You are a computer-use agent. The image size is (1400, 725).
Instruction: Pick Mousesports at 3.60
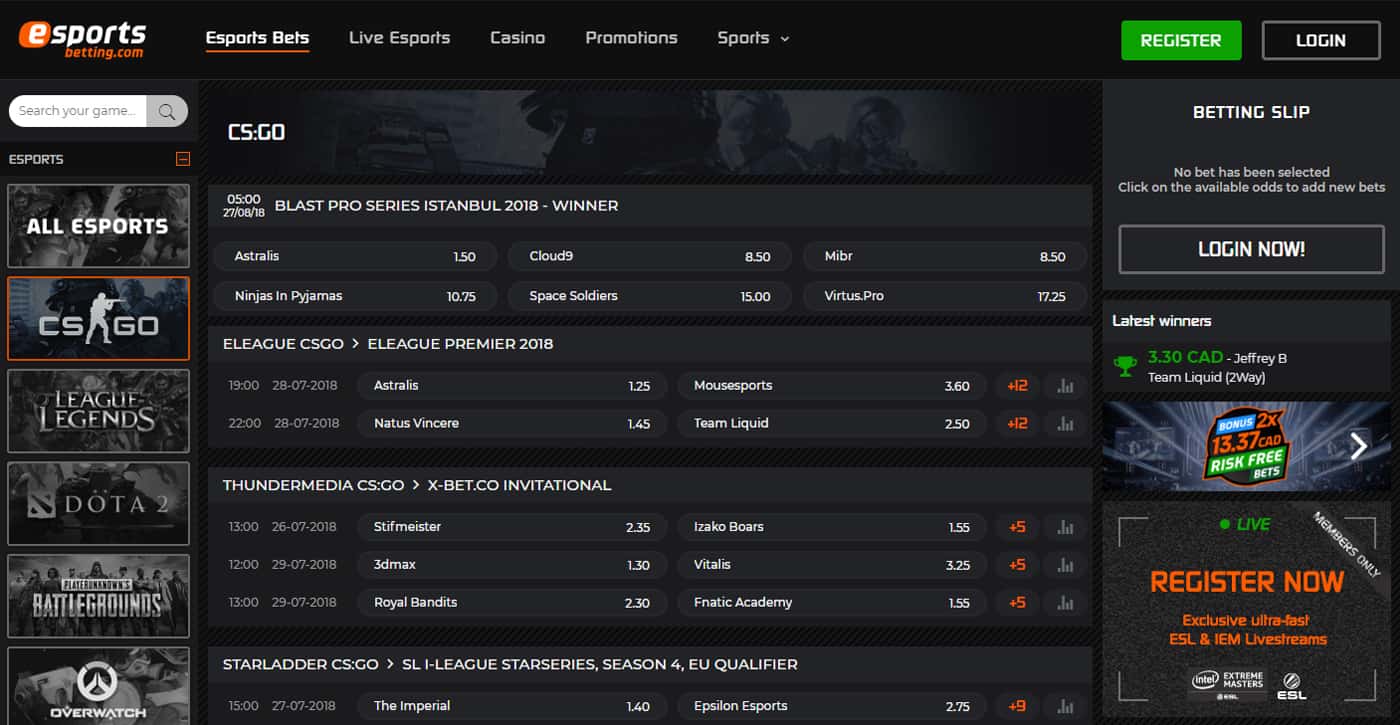click(x=832, y=385)
